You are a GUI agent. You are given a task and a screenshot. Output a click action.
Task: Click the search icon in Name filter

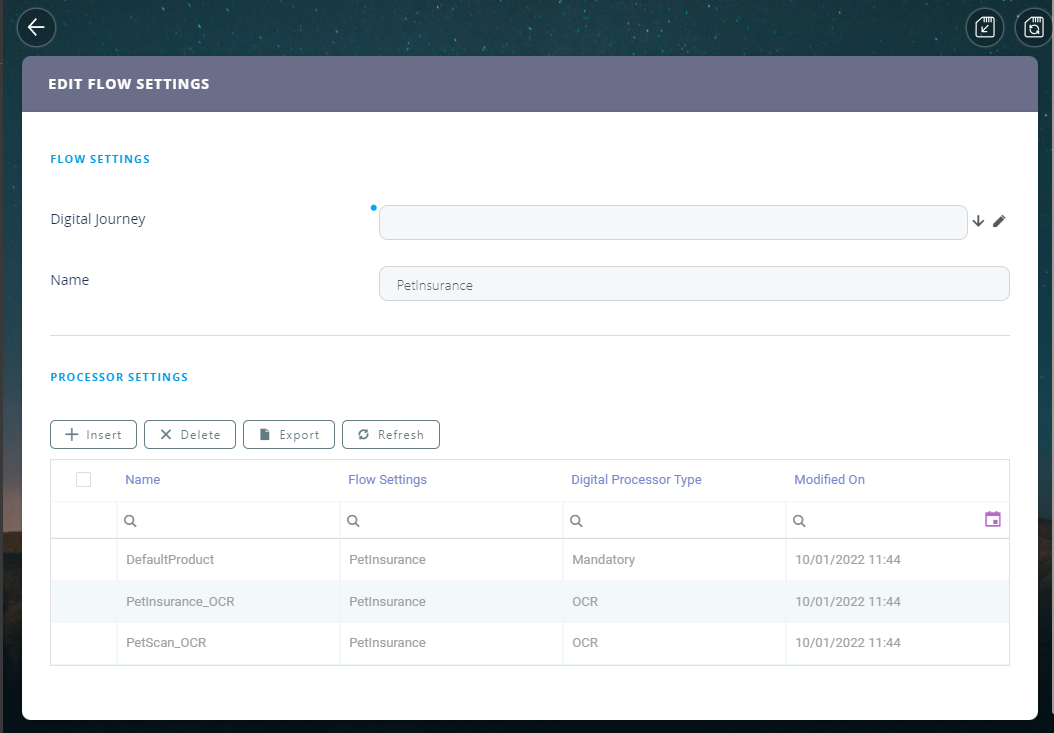point(130,521)
